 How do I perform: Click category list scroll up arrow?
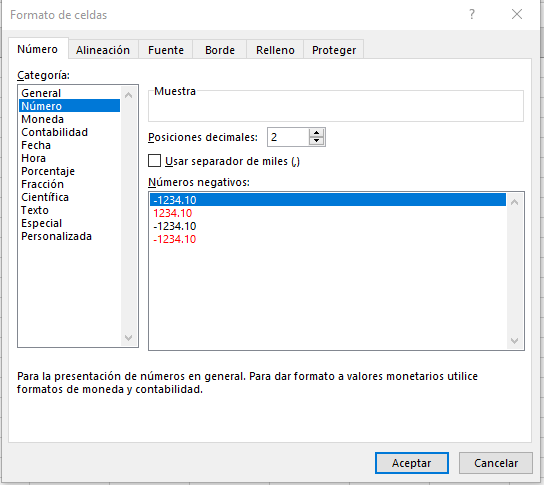[x=128, y=95]
